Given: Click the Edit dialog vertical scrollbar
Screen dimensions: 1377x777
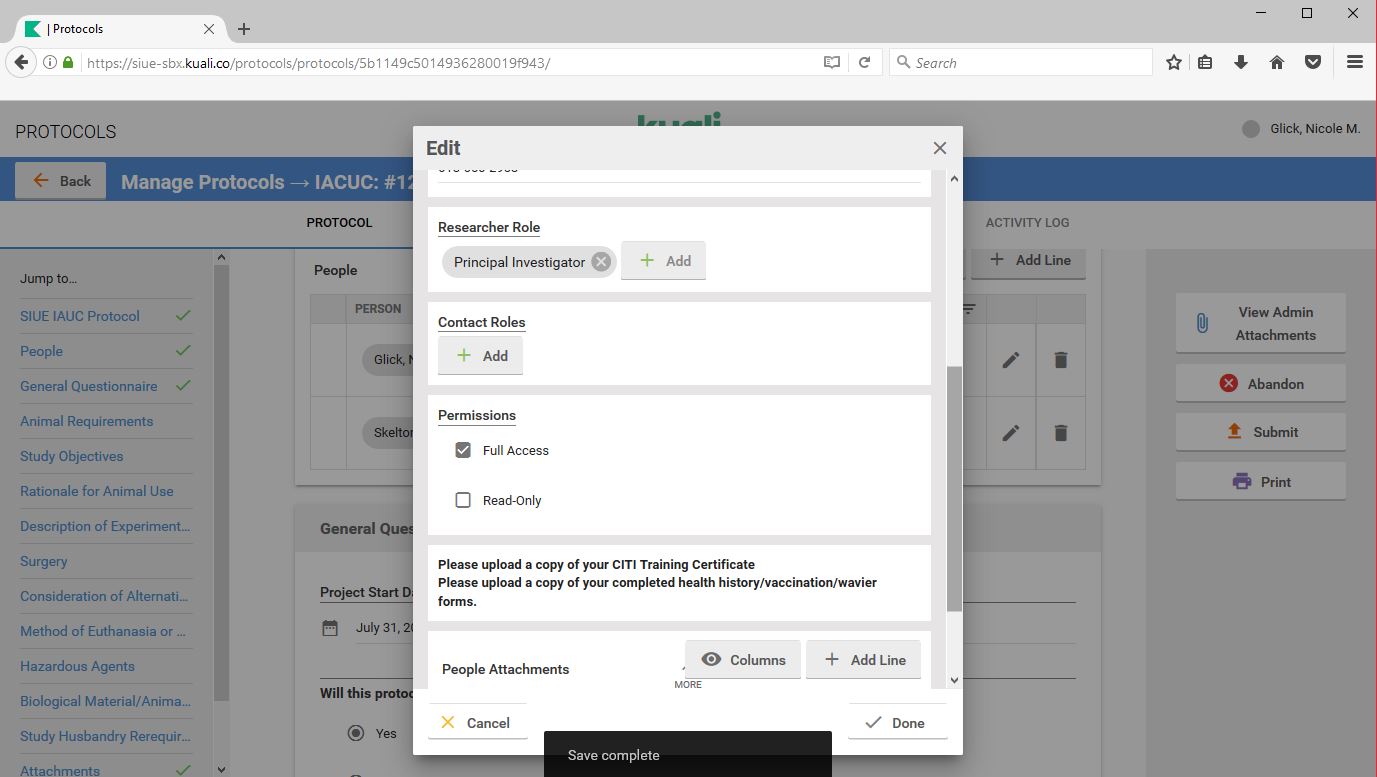Looking at the screenshot, I should click(x=954, y=488).
